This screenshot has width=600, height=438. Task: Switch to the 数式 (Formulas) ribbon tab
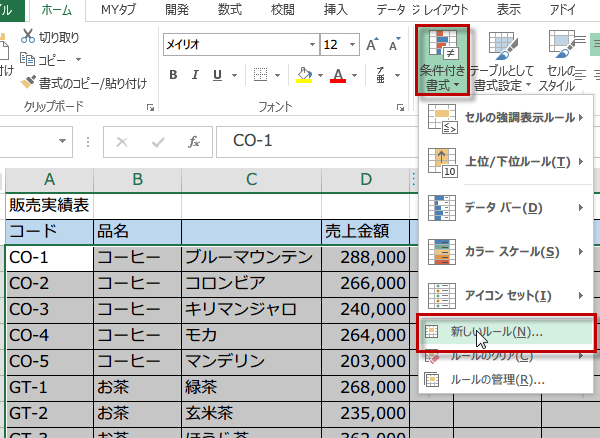coord(229,10)
